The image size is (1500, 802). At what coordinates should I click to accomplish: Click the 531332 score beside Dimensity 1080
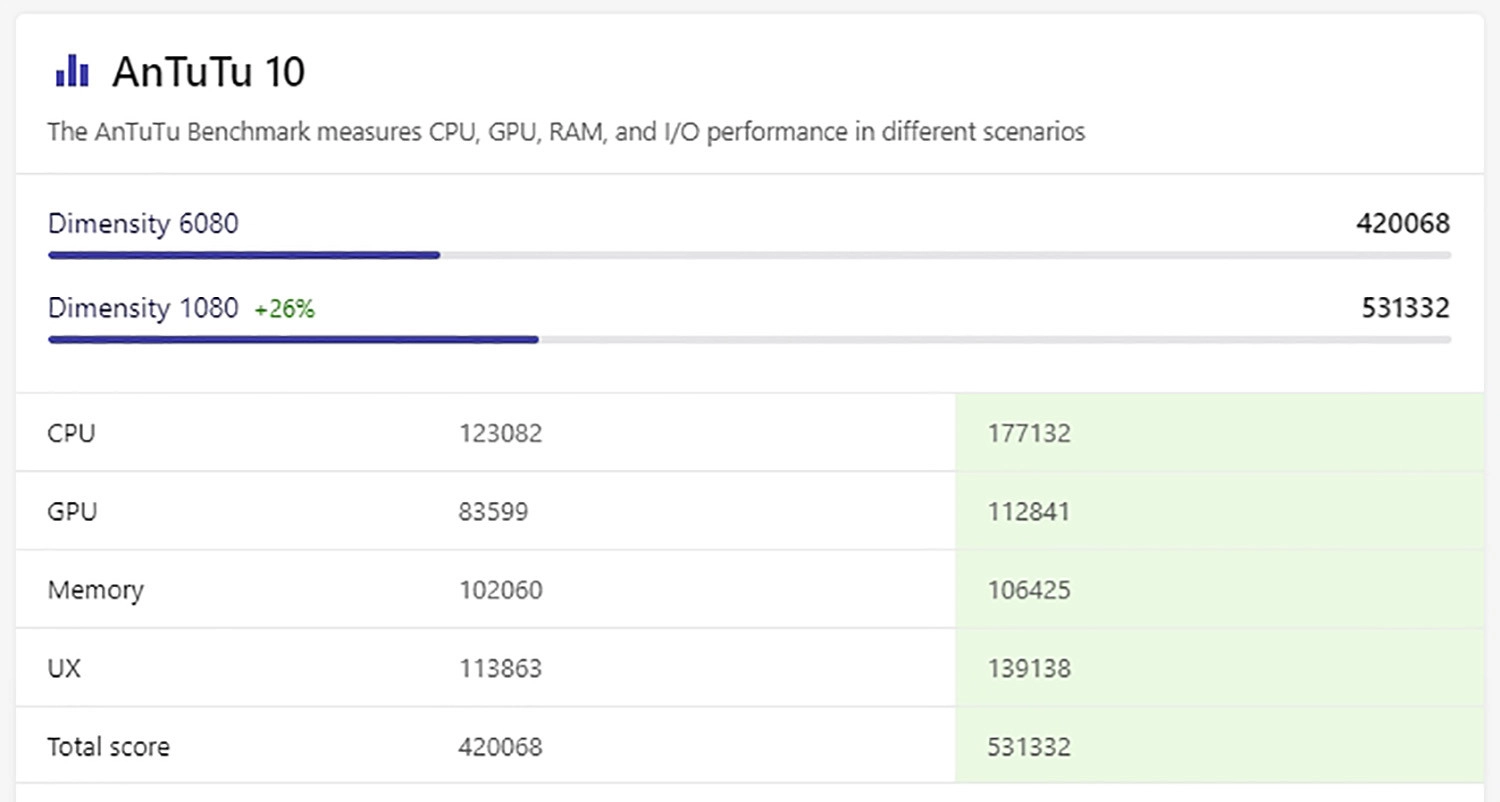point(1406,309)
